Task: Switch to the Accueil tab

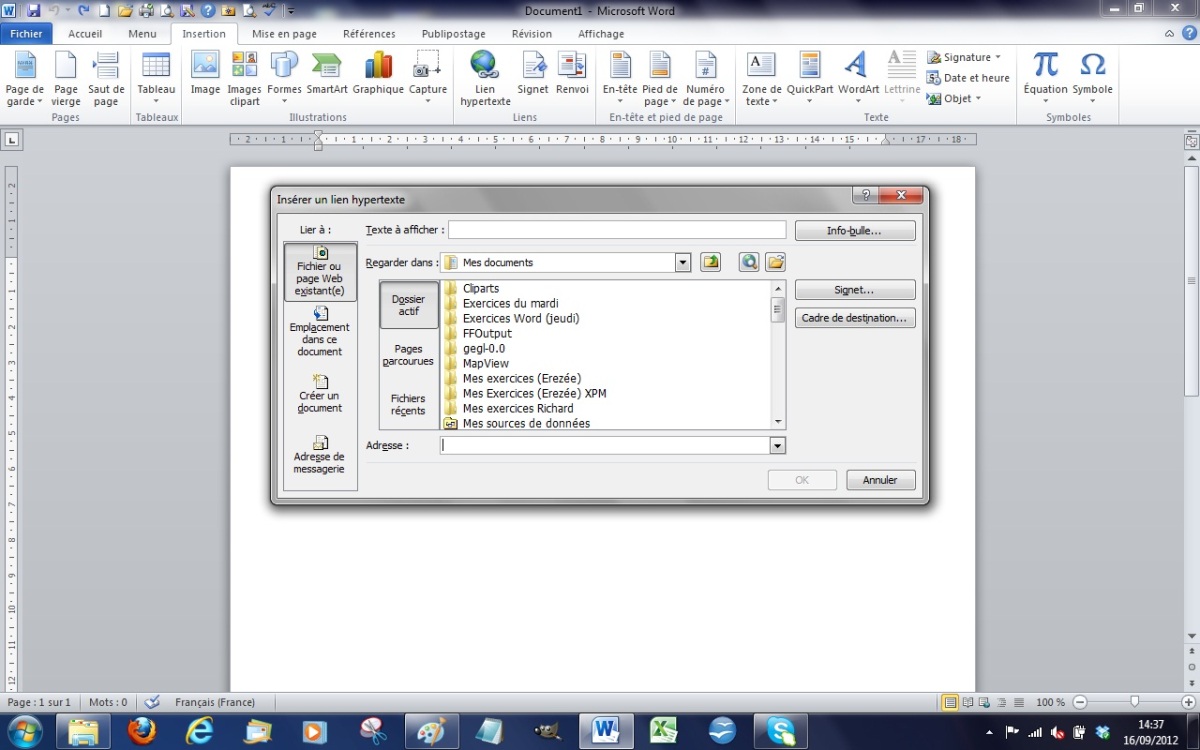Action: [85, 33]
